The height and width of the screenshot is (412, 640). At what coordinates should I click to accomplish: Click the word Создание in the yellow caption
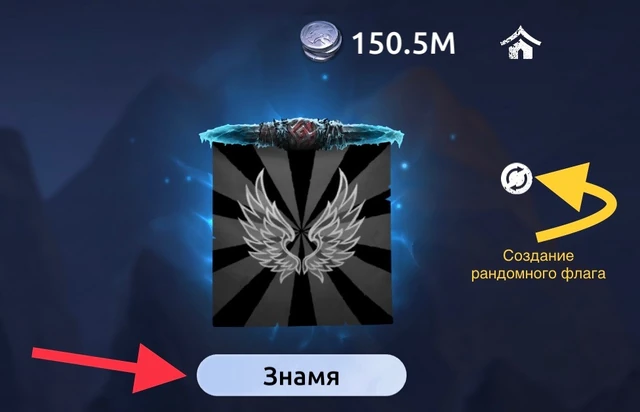pyautogui.click(x=538, y=256)
